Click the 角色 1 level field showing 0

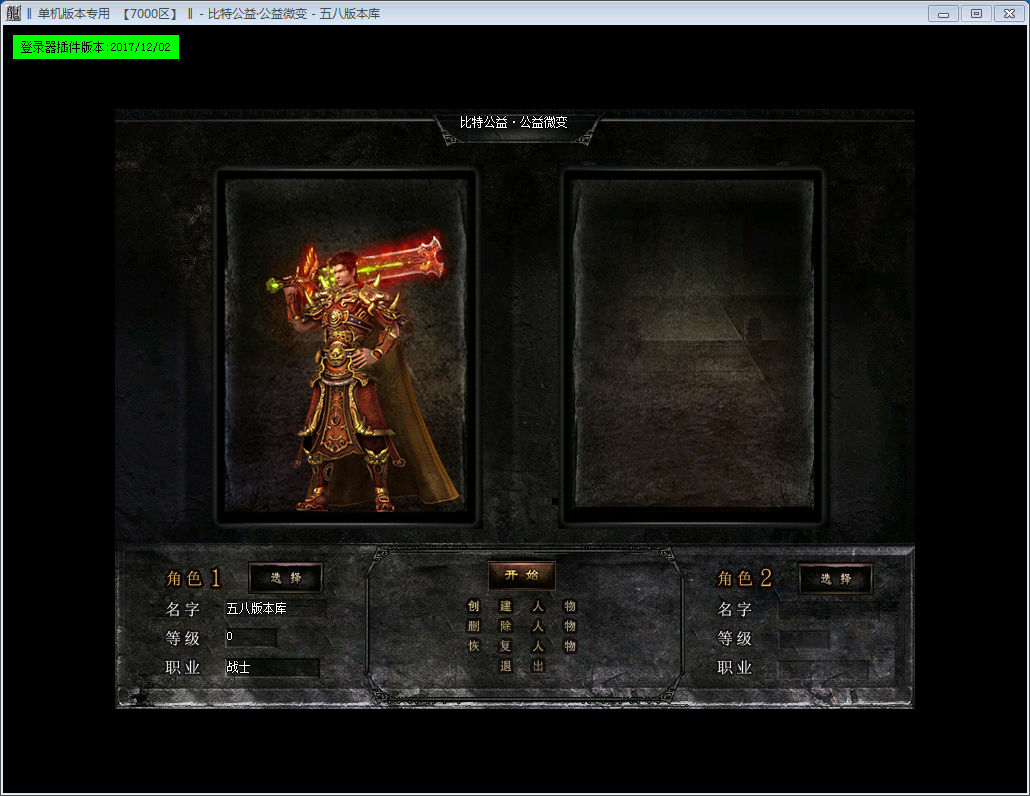(x=250, y=637)
